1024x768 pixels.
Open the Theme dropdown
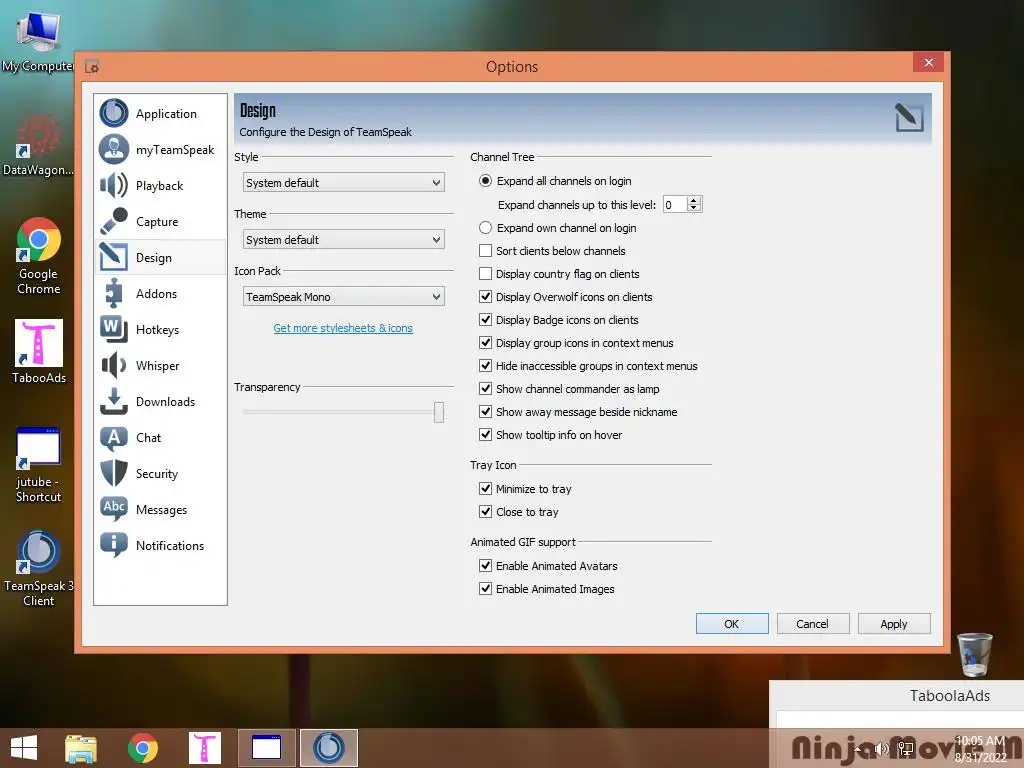(x=344, y=240)
